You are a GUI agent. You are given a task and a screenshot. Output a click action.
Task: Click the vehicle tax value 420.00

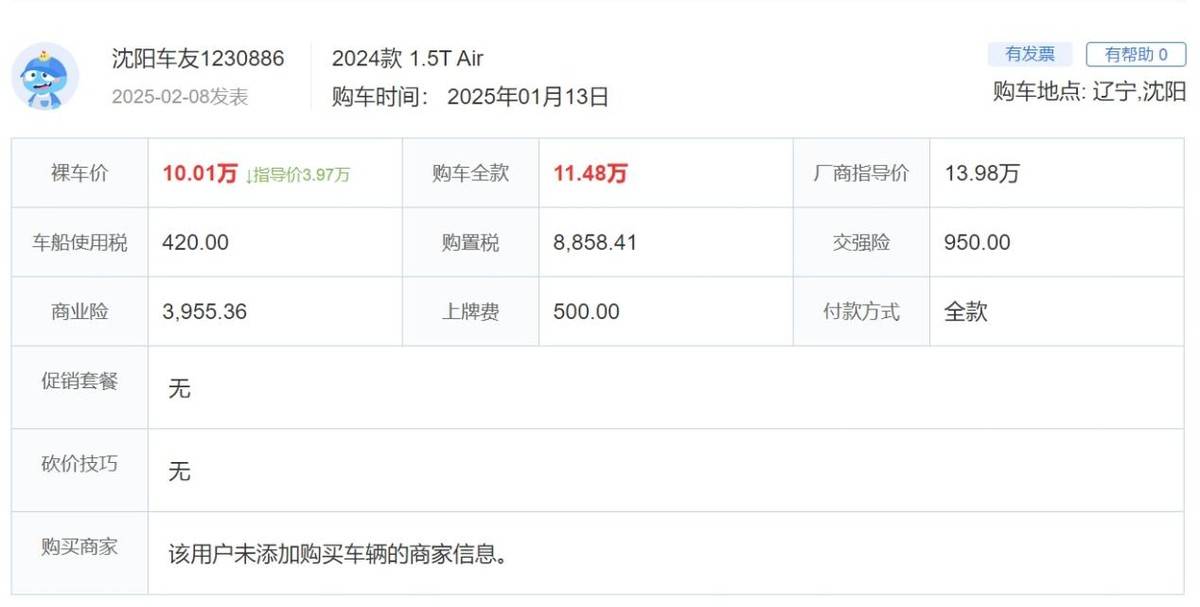[195, 243]
